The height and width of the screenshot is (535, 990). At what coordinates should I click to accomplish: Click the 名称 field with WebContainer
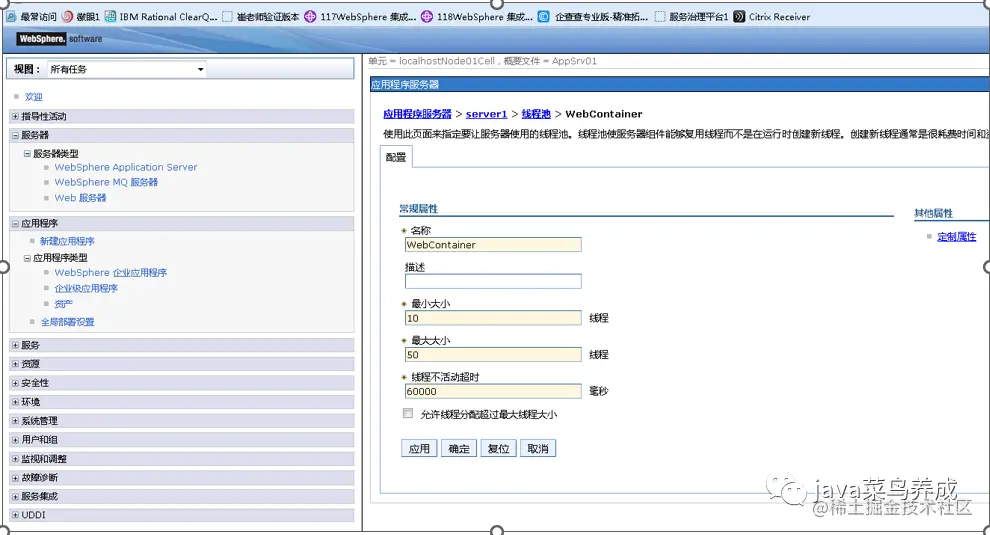[x=493, y=245]
